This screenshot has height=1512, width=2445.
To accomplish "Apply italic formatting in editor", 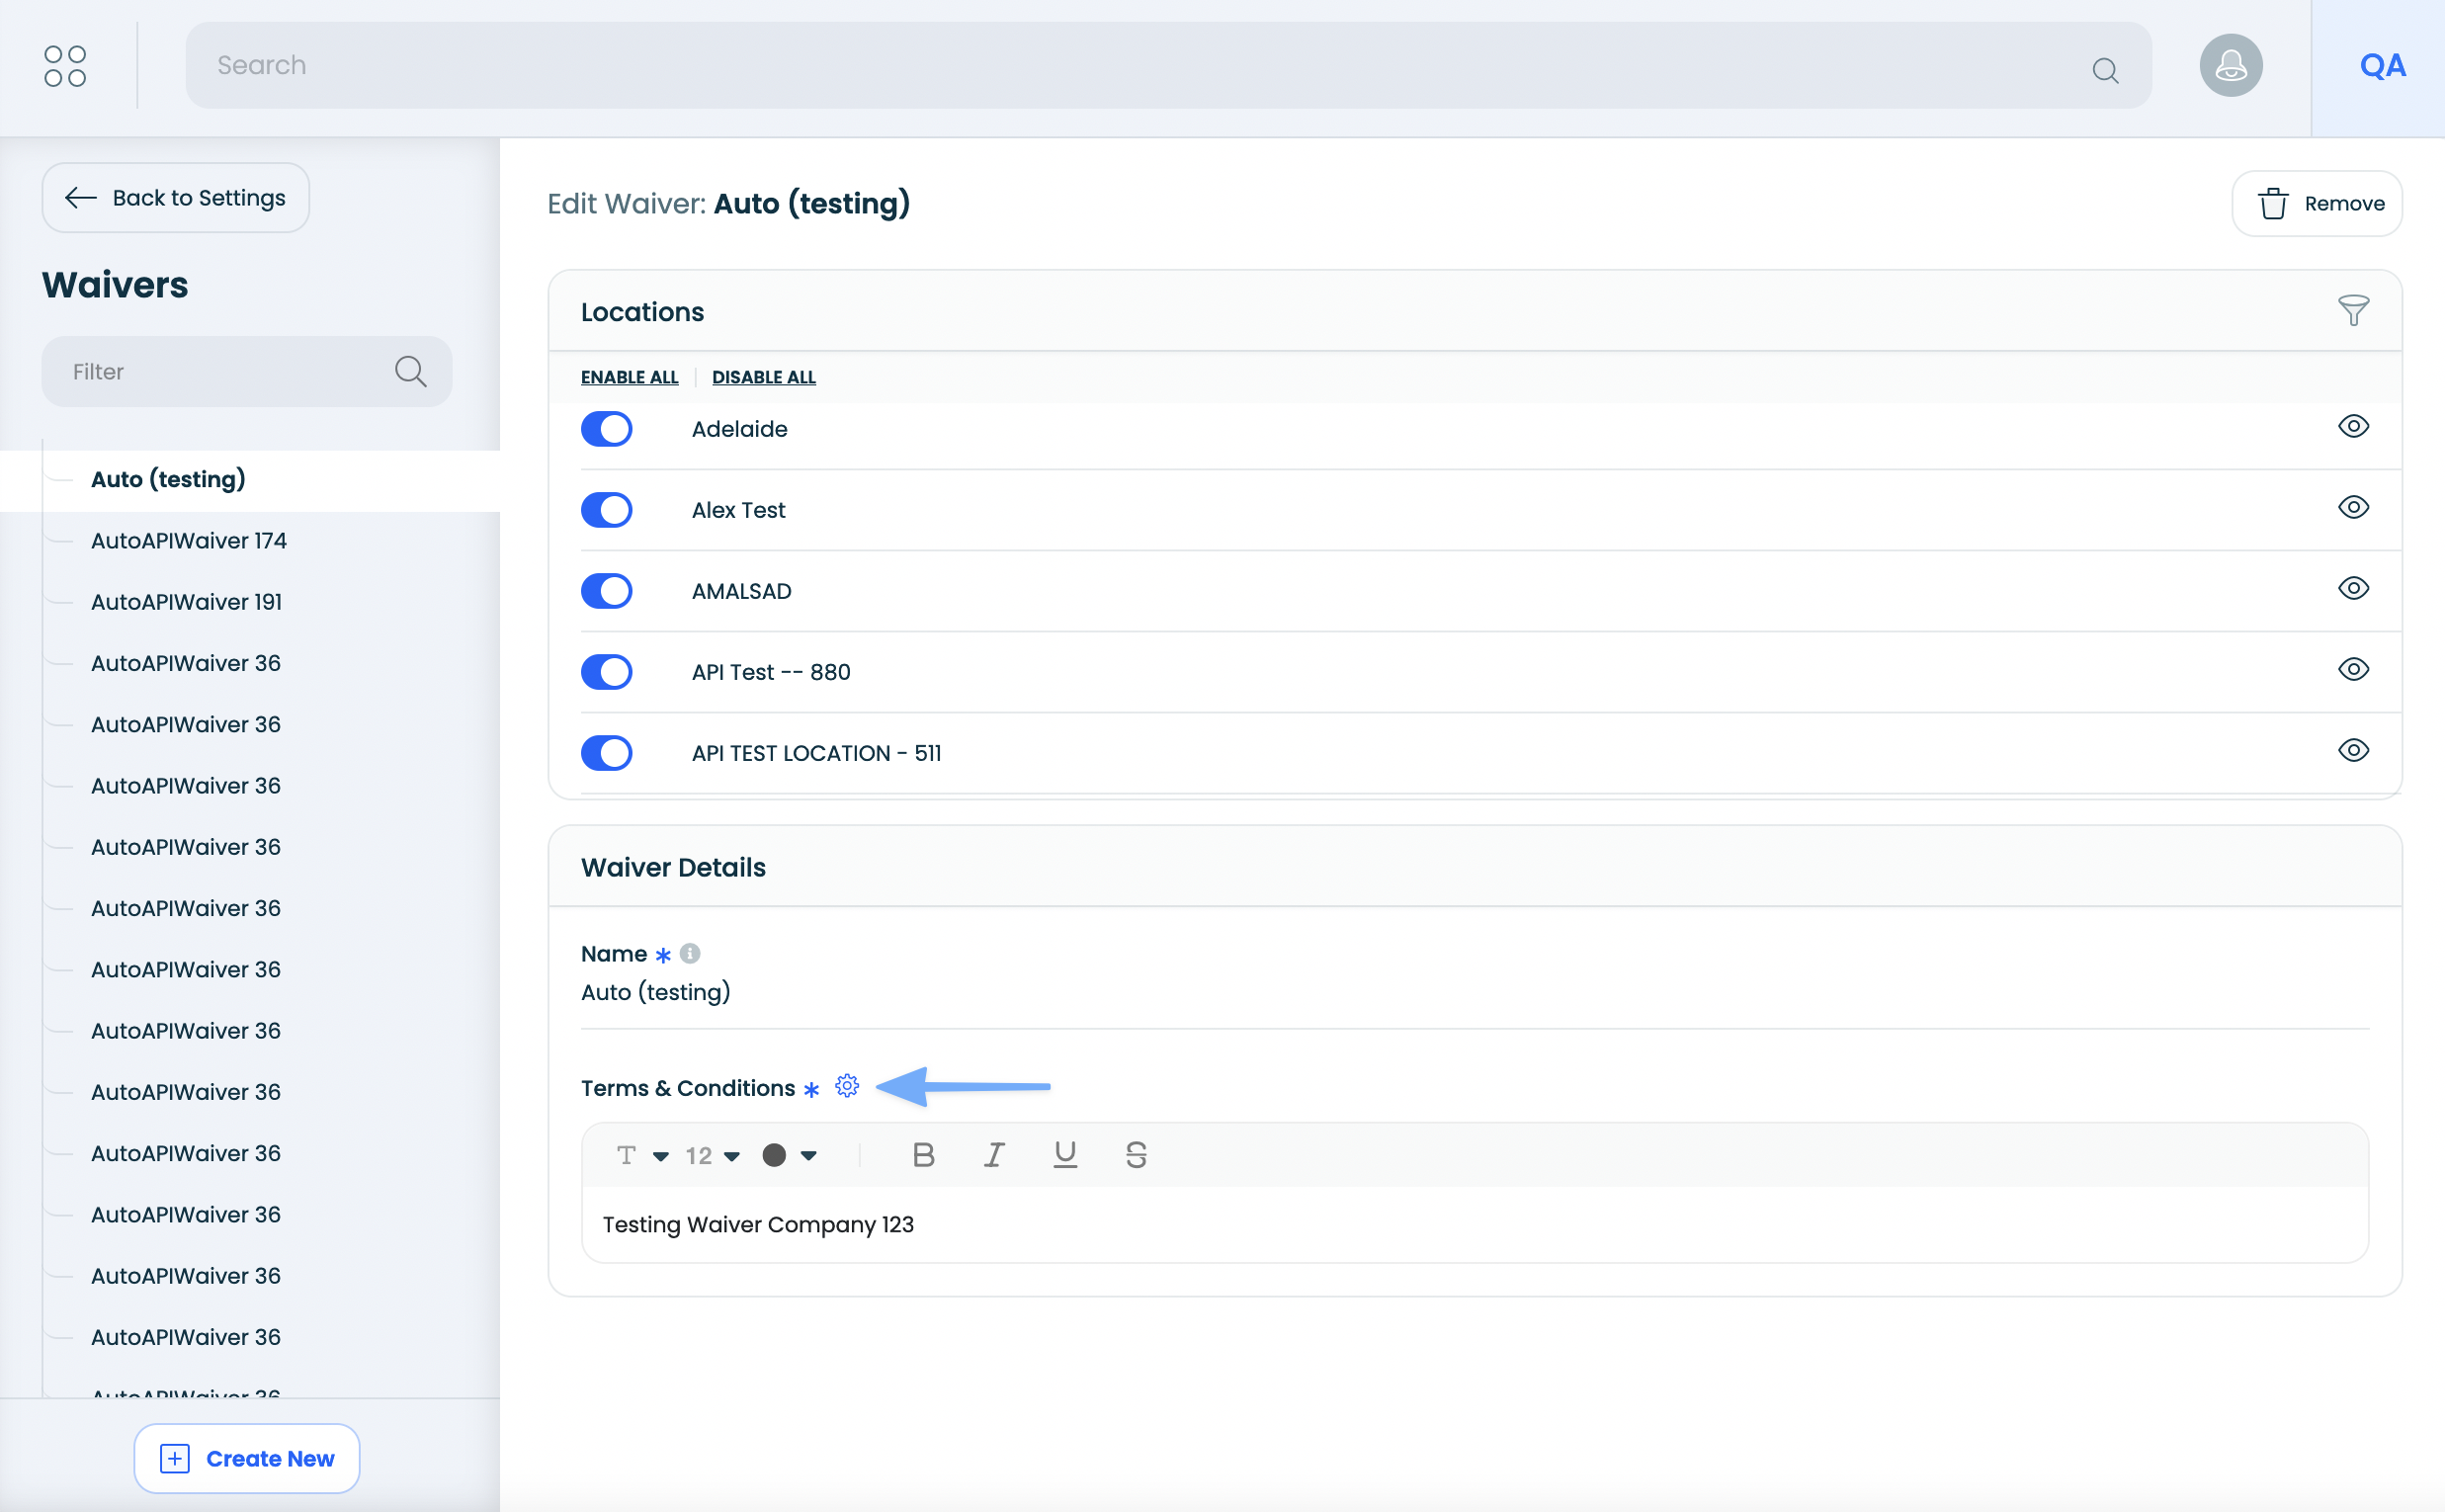I will coord(993,1155).
